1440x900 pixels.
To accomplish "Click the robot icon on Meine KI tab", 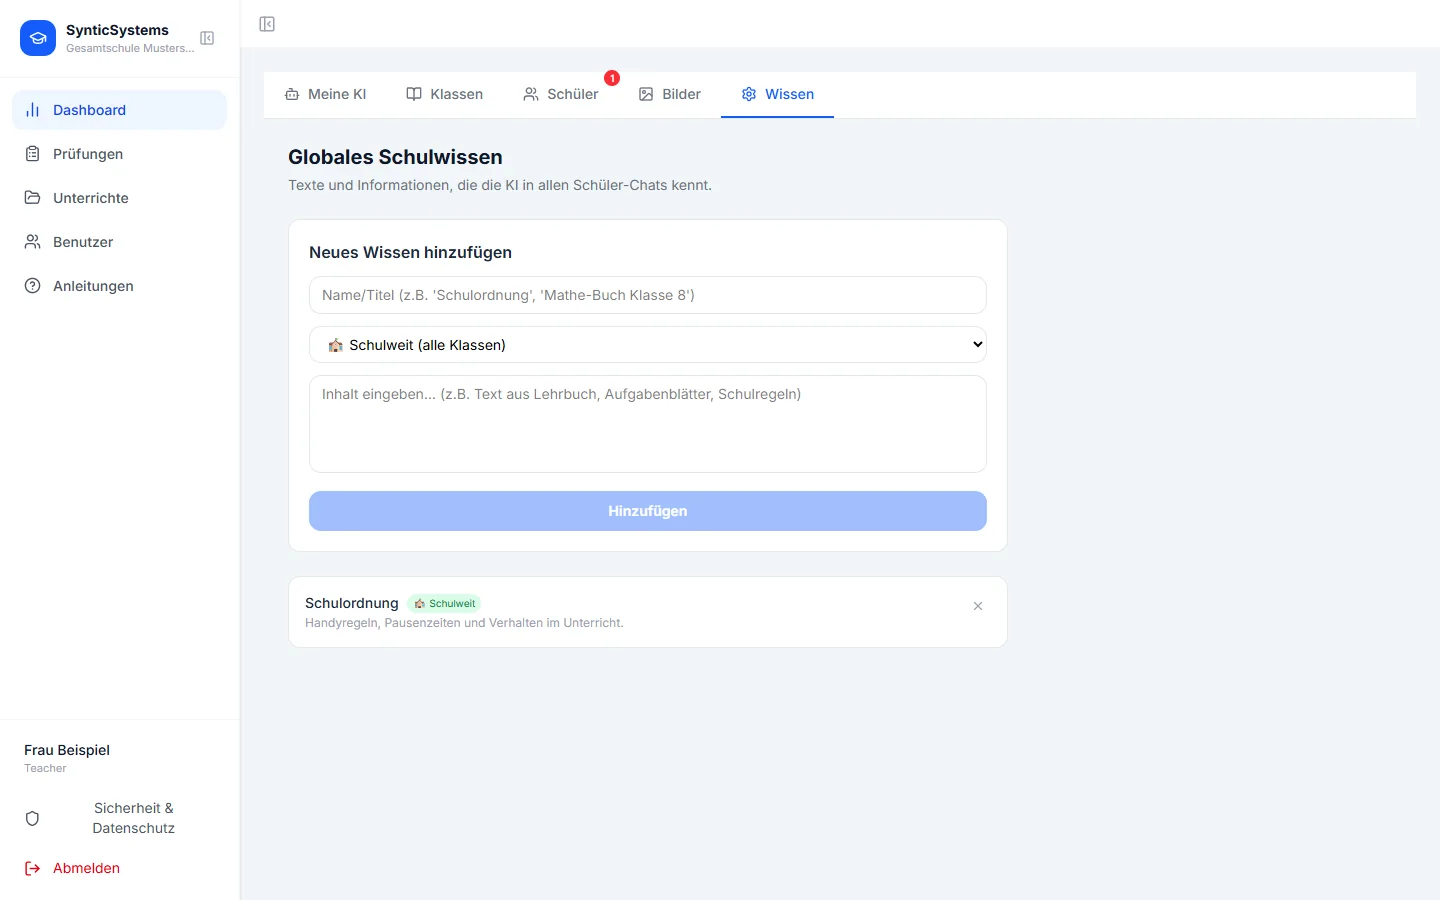I will click(292, 94).
